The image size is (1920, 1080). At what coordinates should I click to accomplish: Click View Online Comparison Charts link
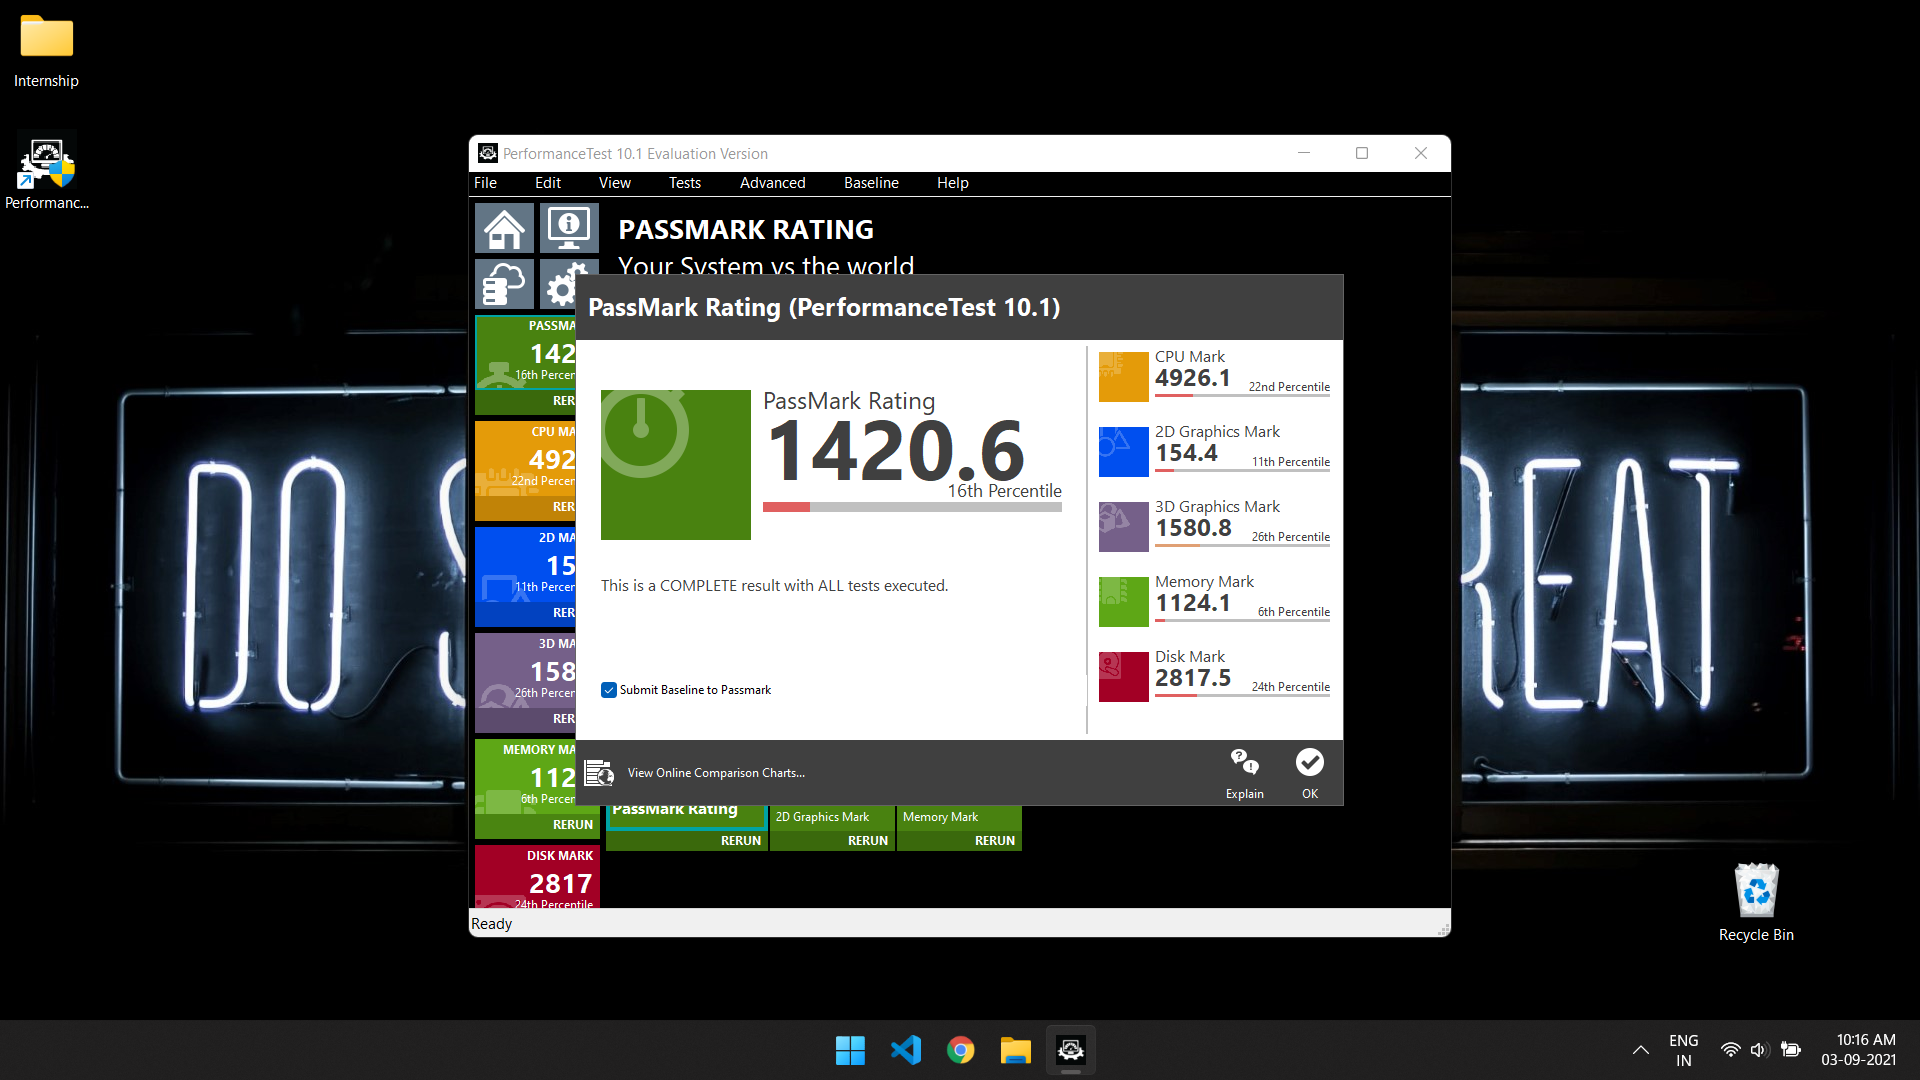tap(715, 773)
